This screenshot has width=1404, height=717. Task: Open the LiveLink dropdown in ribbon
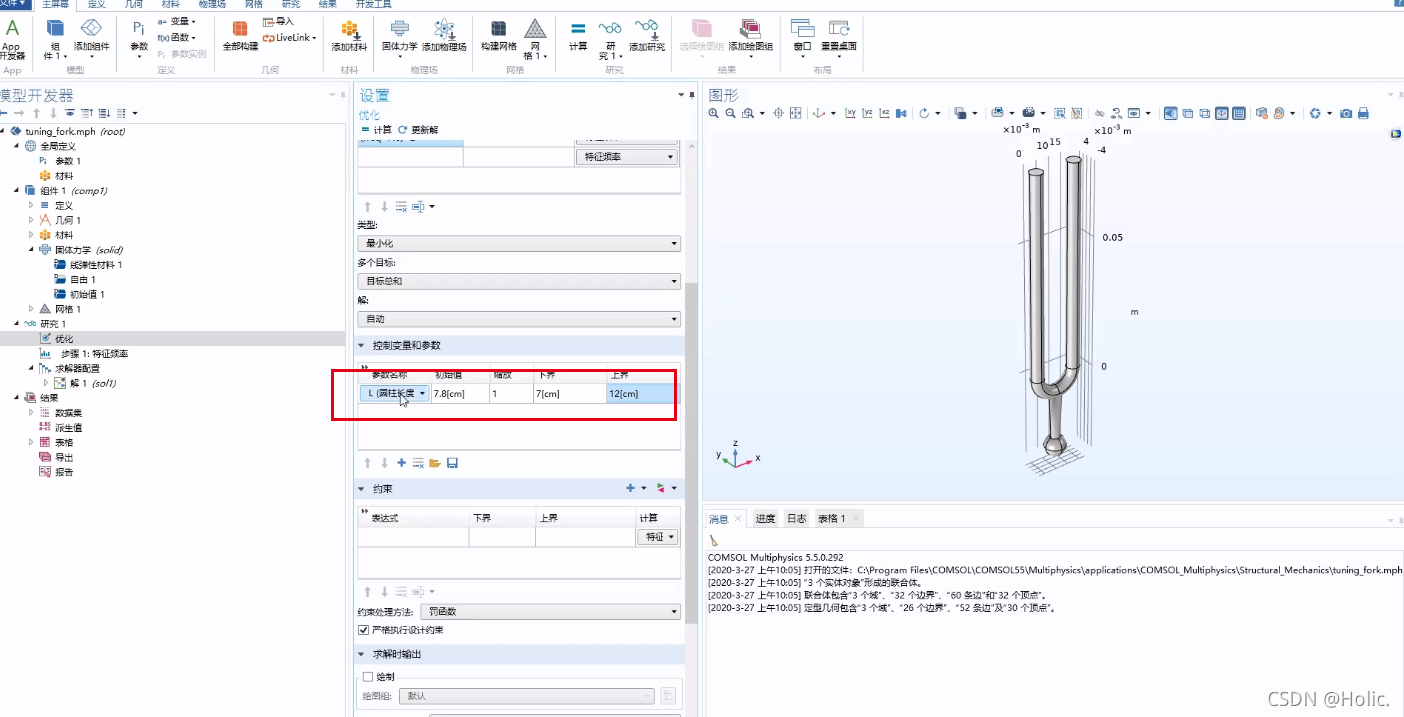(290, 38)
